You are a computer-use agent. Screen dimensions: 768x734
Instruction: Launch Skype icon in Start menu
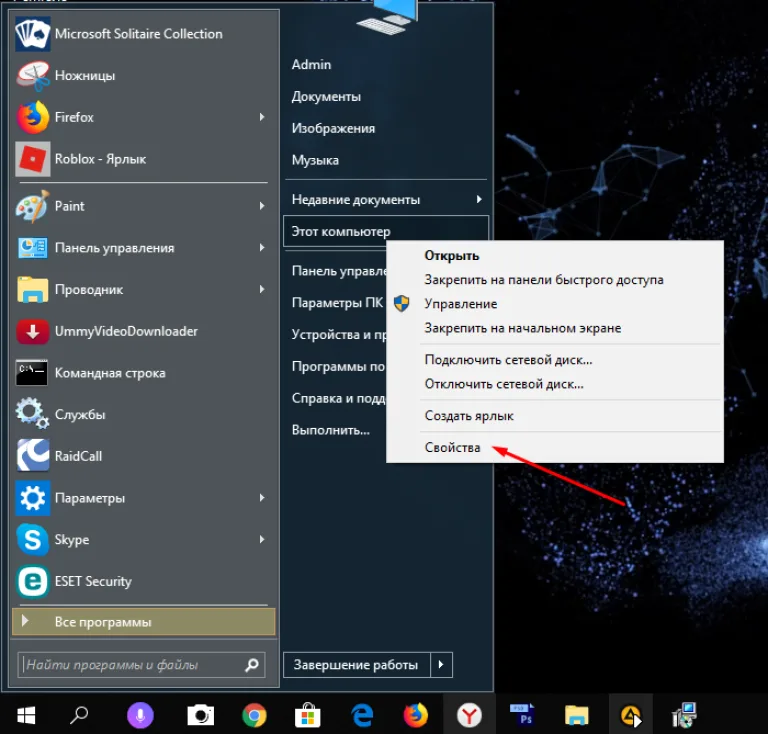point(32,540)
